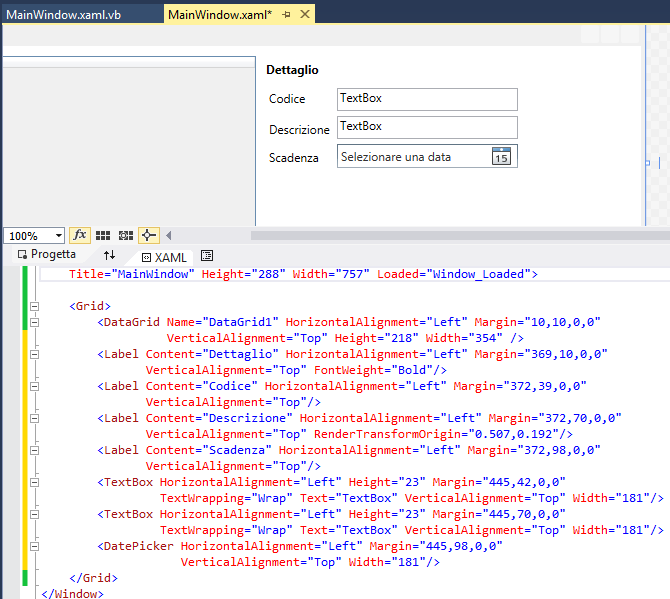Switch to the MainWindow.xaml.vb tab
The height and width of the screenshot is (599, 670).
(x=63, y=15)
